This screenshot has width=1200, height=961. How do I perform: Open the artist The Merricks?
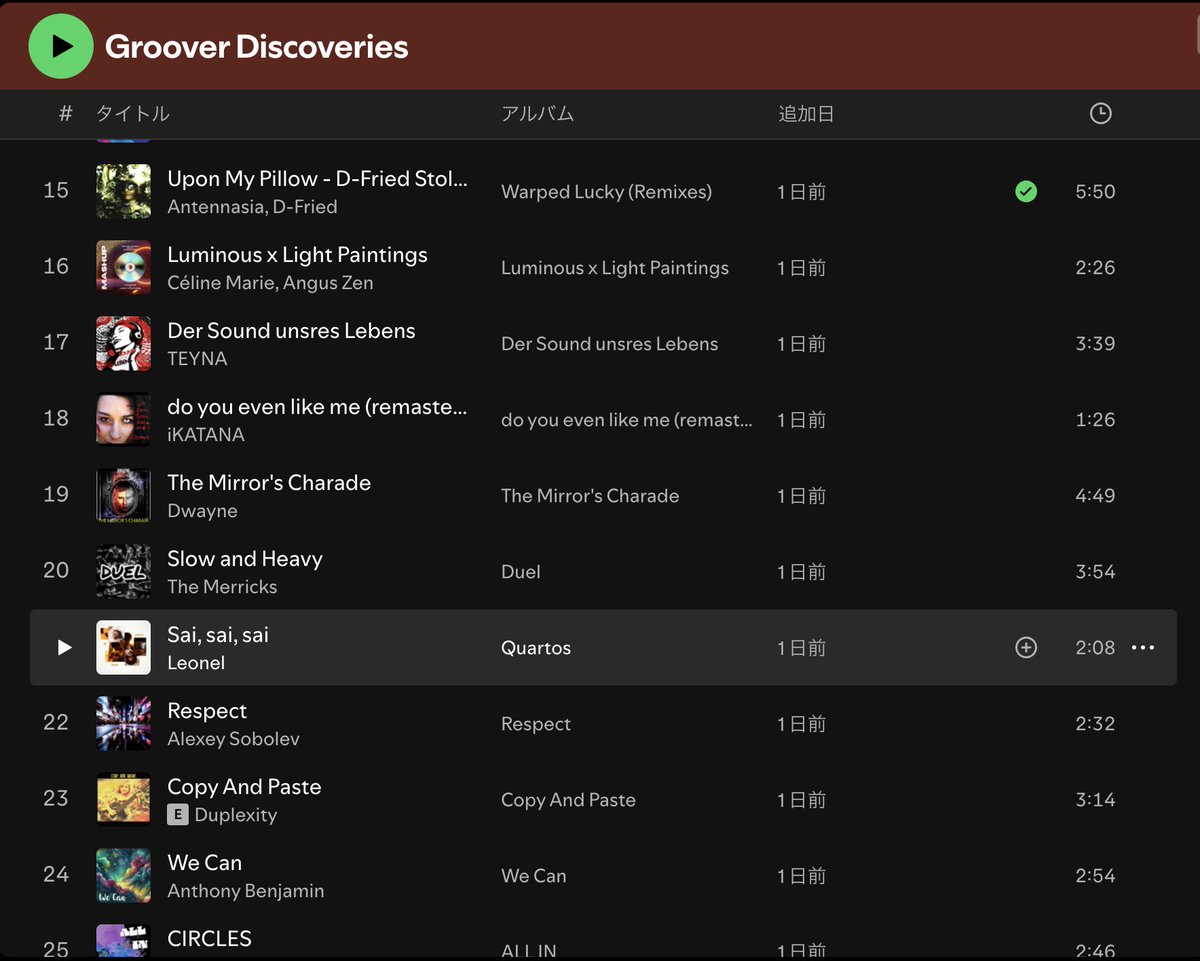(222, 587)
